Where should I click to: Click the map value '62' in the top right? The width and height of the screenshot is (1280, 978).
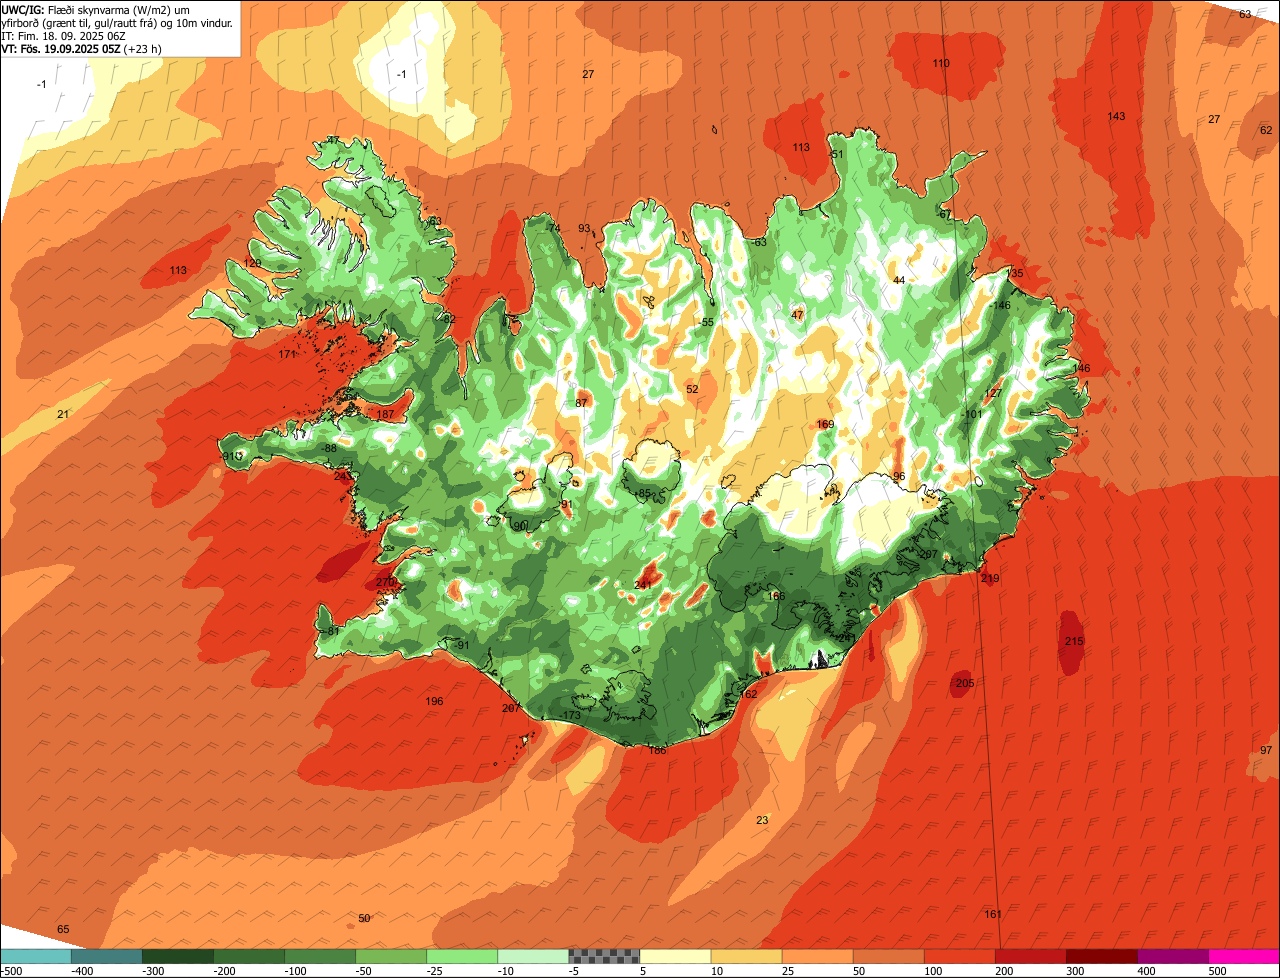[x=1266, y=130]
